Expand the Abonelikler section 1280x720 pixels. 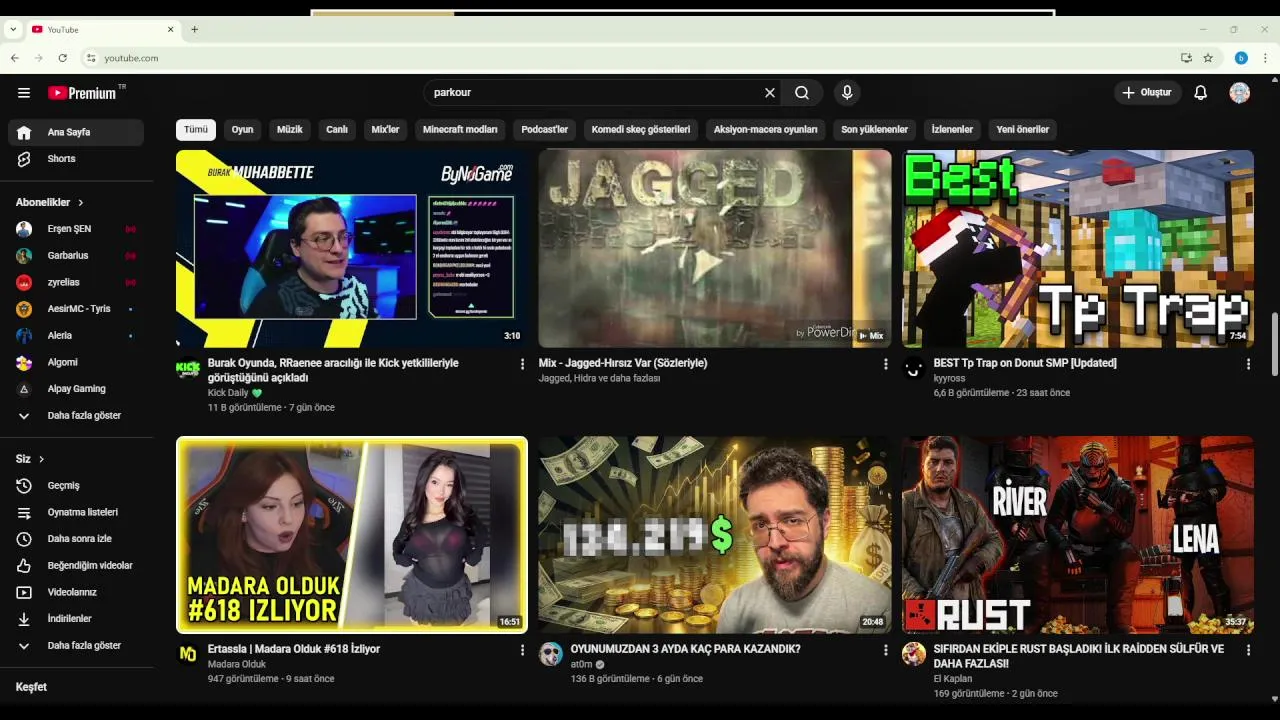(x=50, y=202)
